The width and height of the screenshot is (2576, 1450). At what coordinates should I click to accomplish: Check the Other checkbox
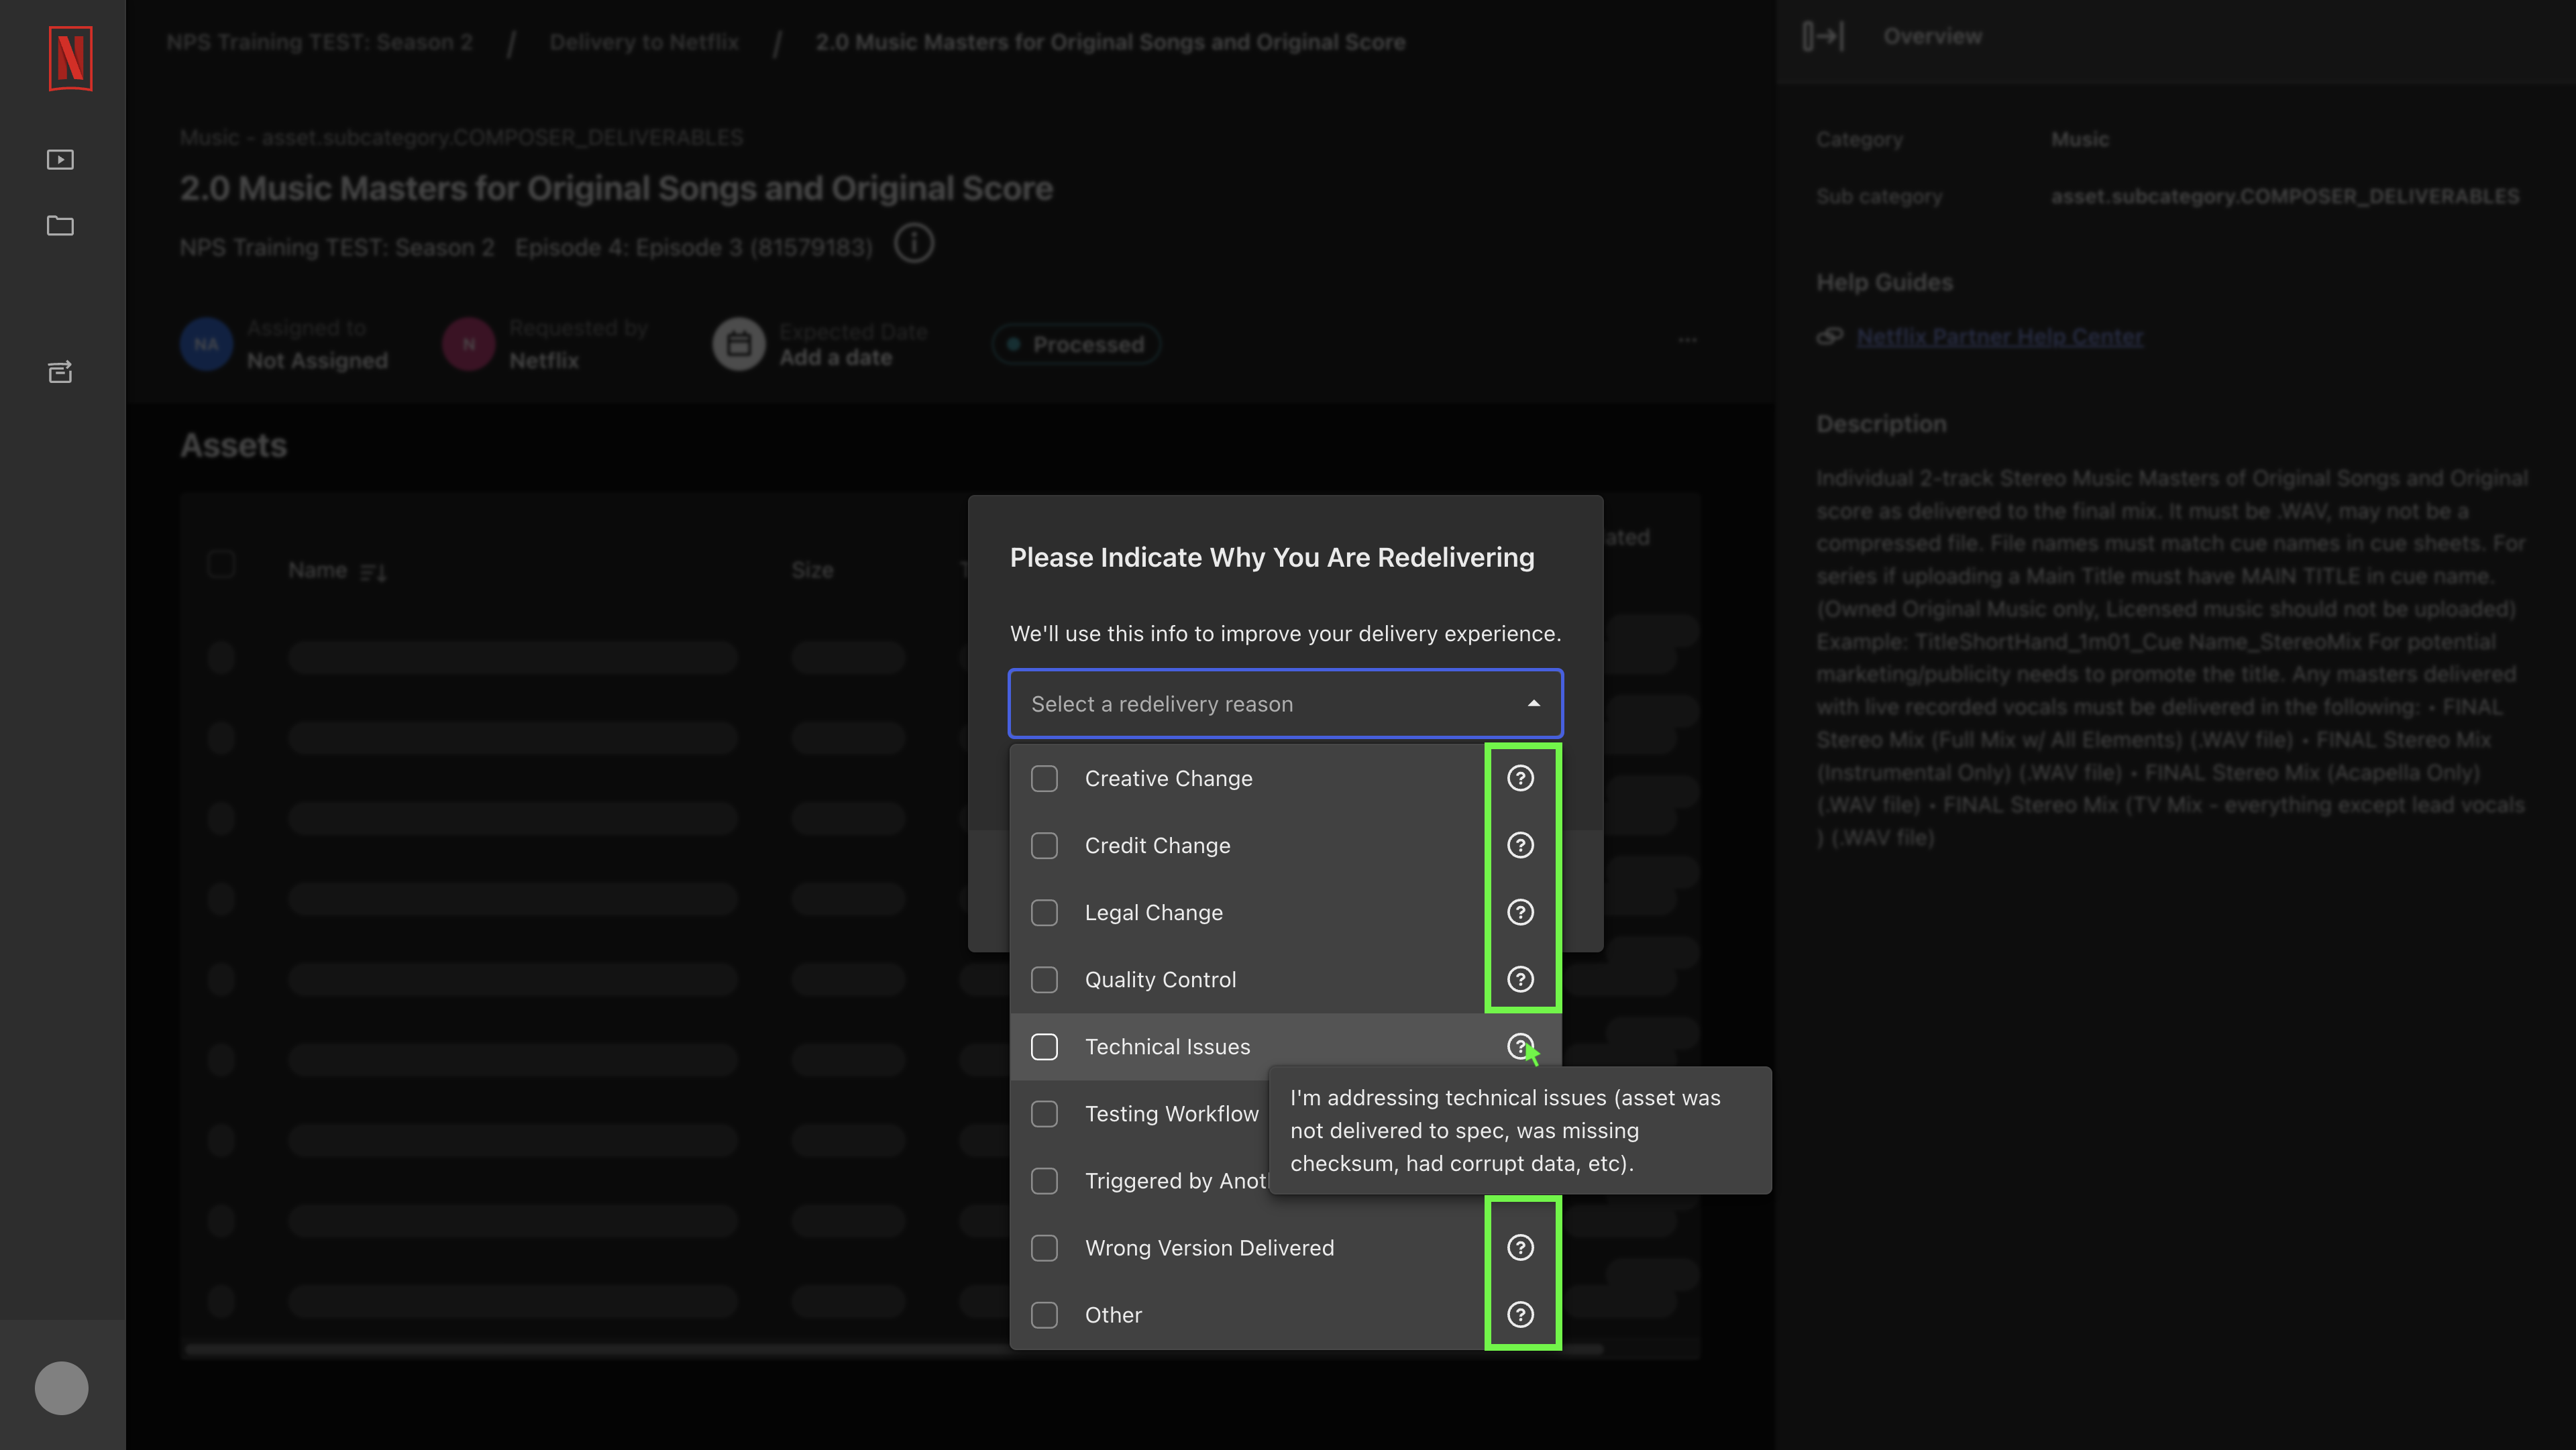pos(1044,1314)
